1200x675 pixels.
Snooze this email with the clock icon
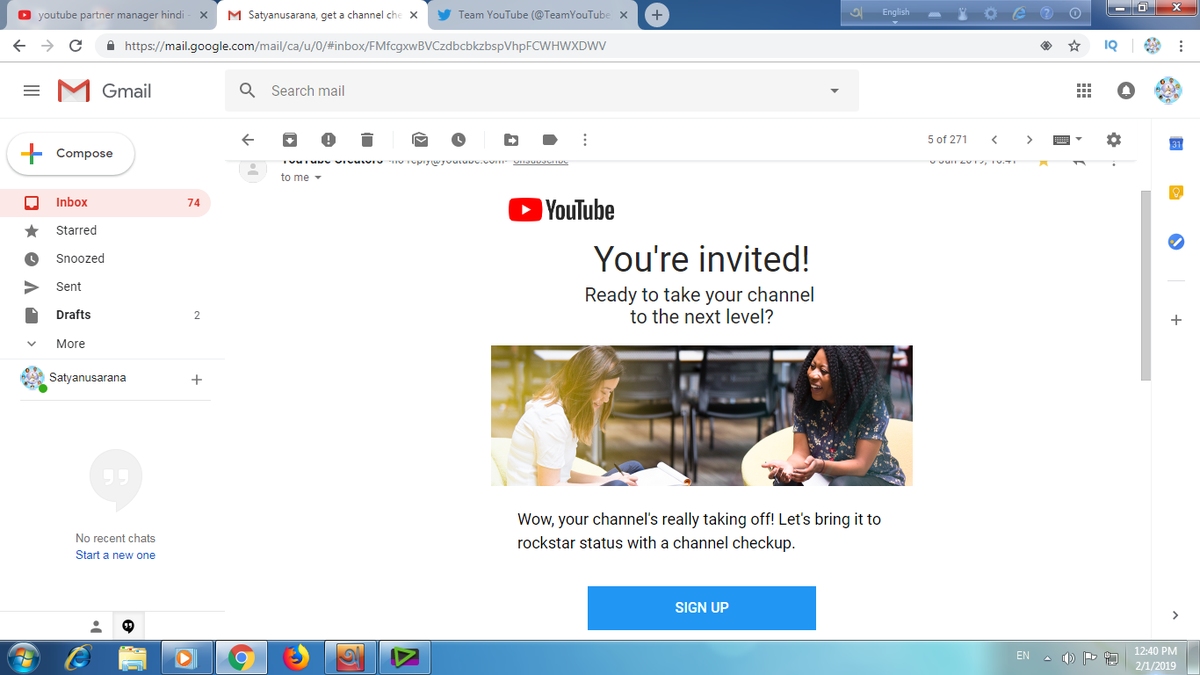tap(458, 139)
